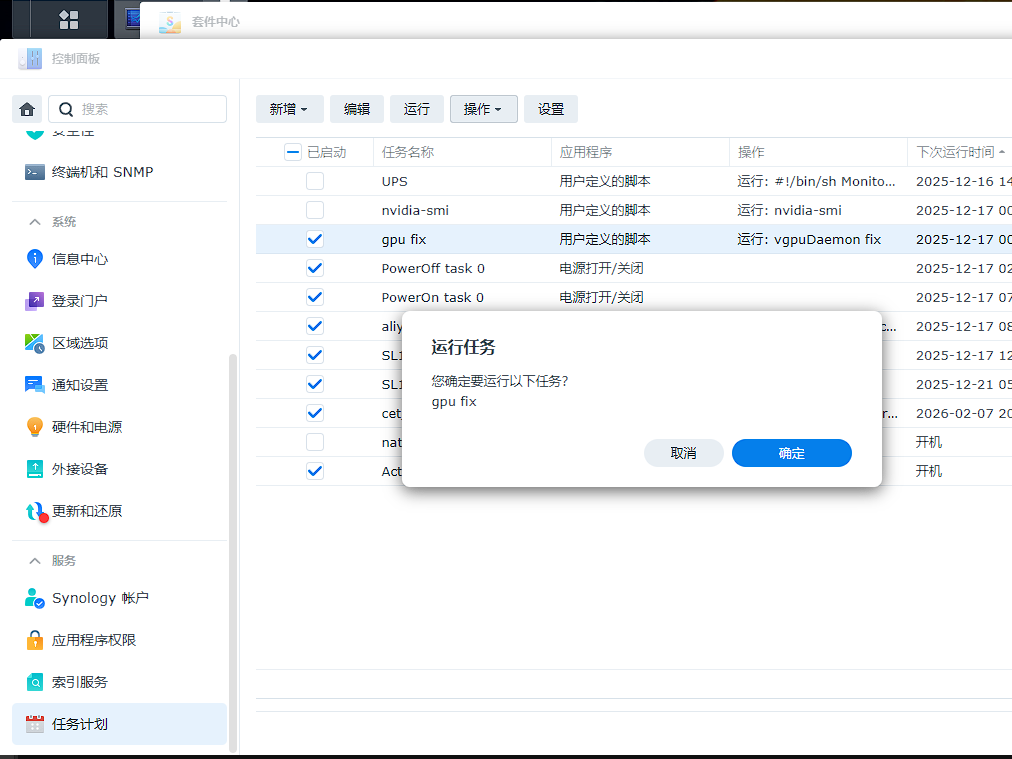Open Hardware and Power (硬件和电源) icon
The height and width of the screenshot is (759, 1012).
(x=35, y=427)
